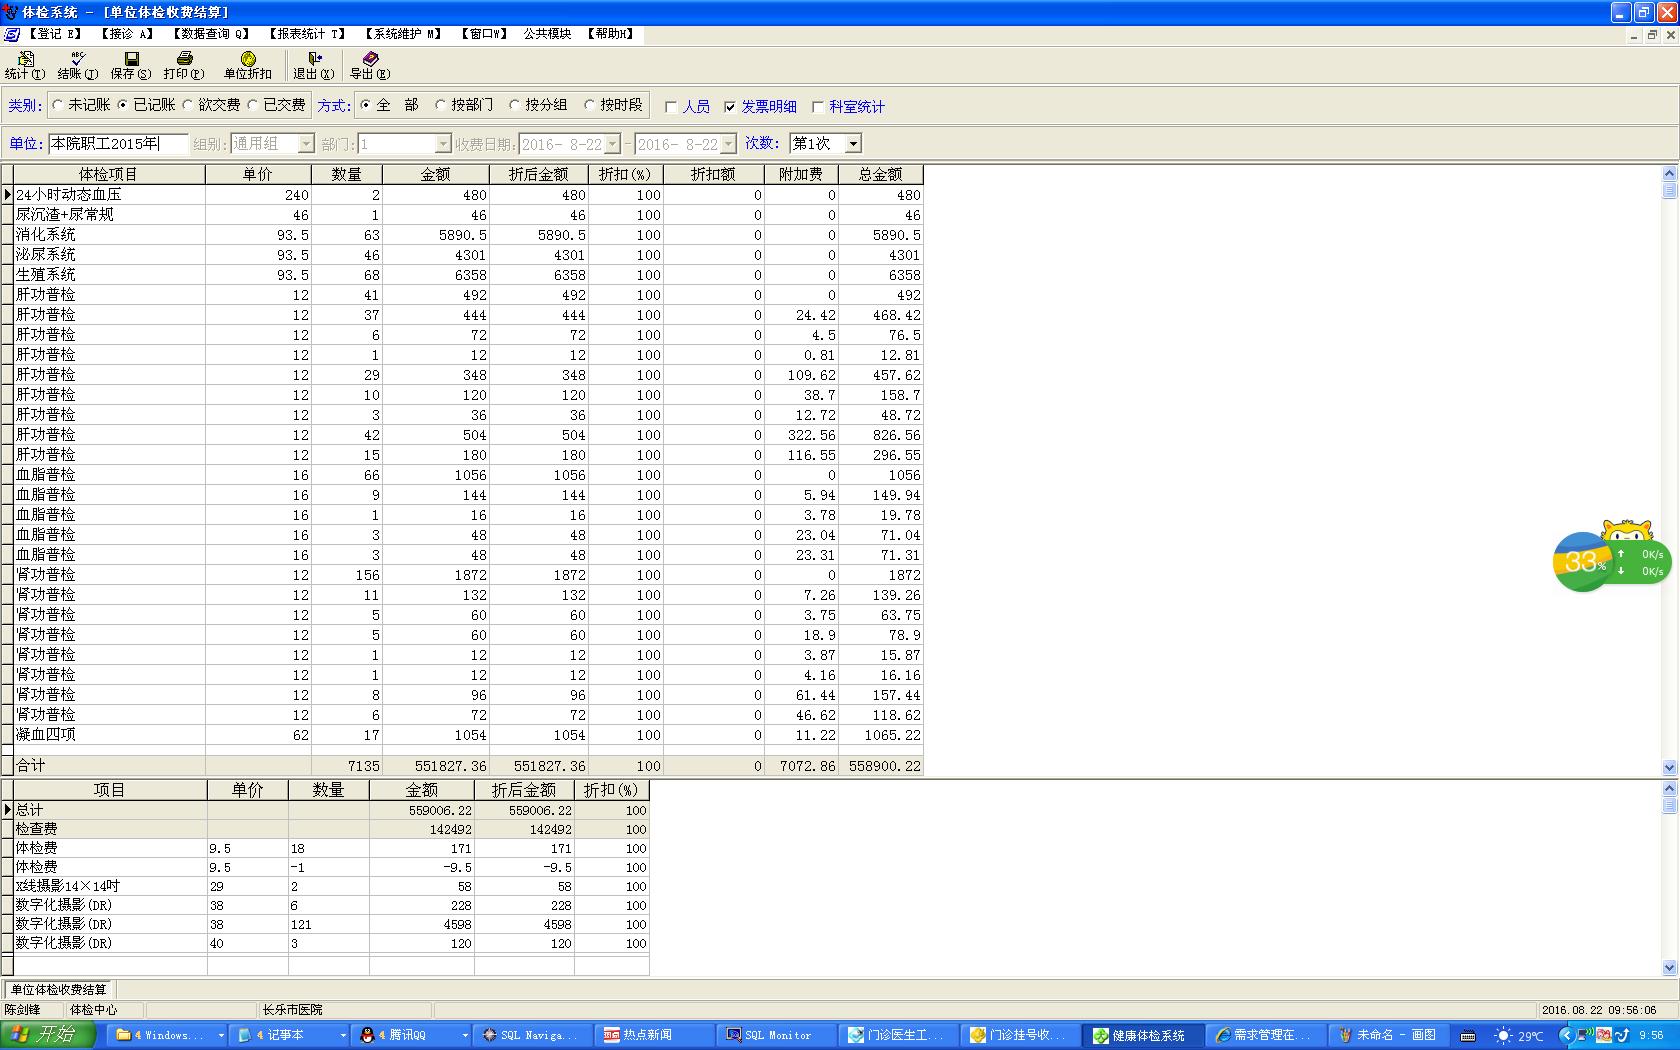Open the 【登记 E】 menu
1680x1050 pixels.
(x=55, y=34)
